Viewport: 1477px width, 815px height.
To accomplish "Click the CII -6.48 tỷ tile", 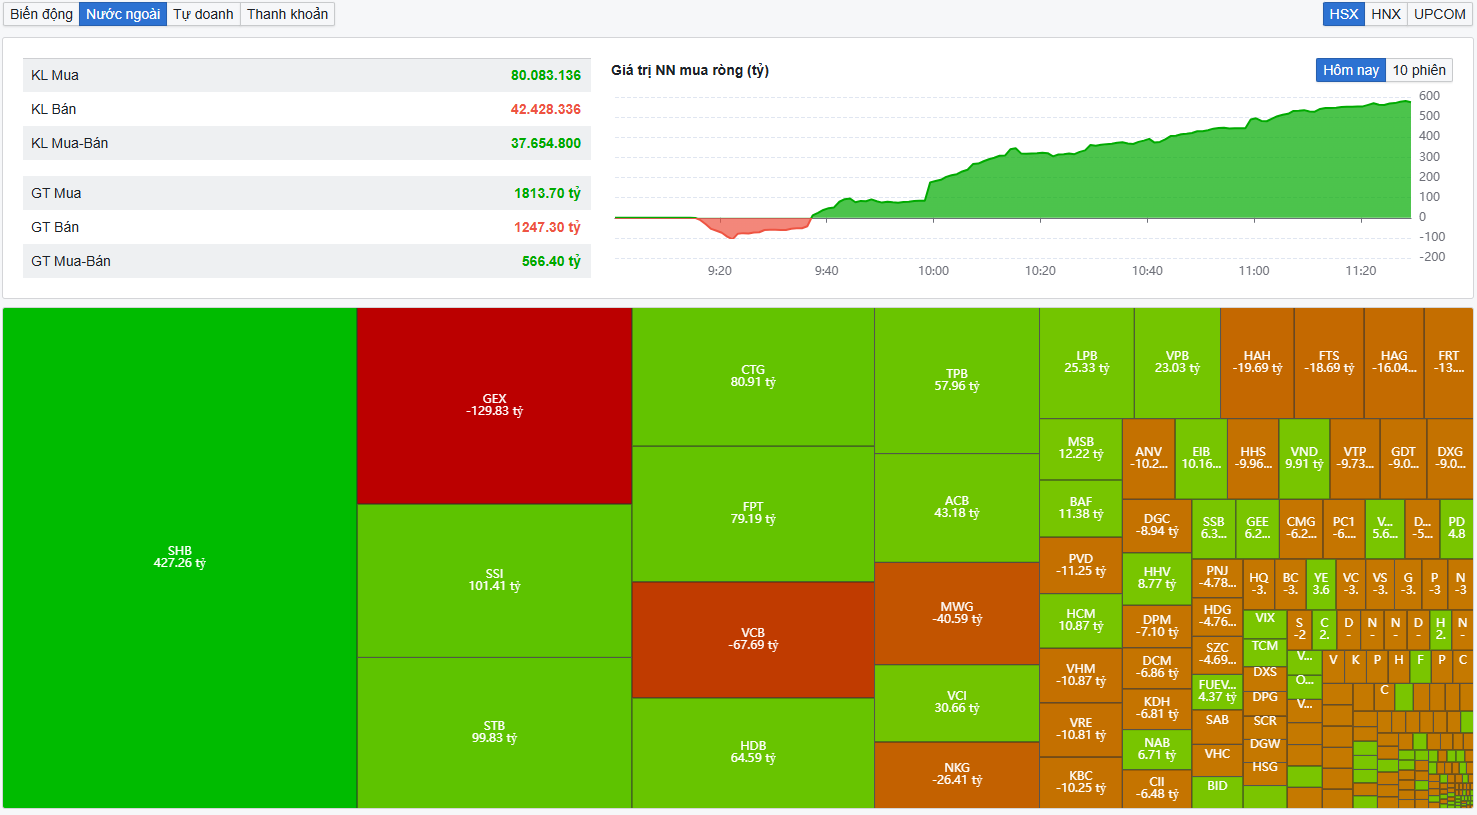I will pyautogui.click(x=1157, y=789).
